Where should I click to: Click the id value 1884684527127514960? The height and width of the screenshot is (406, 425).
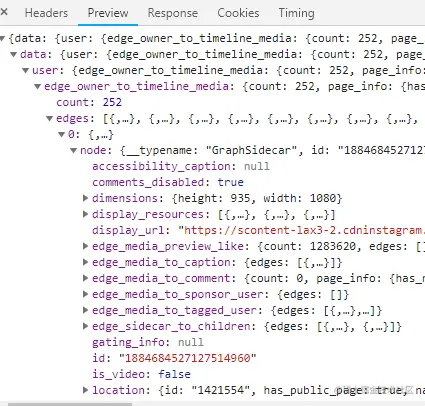[x=188, y=358]
